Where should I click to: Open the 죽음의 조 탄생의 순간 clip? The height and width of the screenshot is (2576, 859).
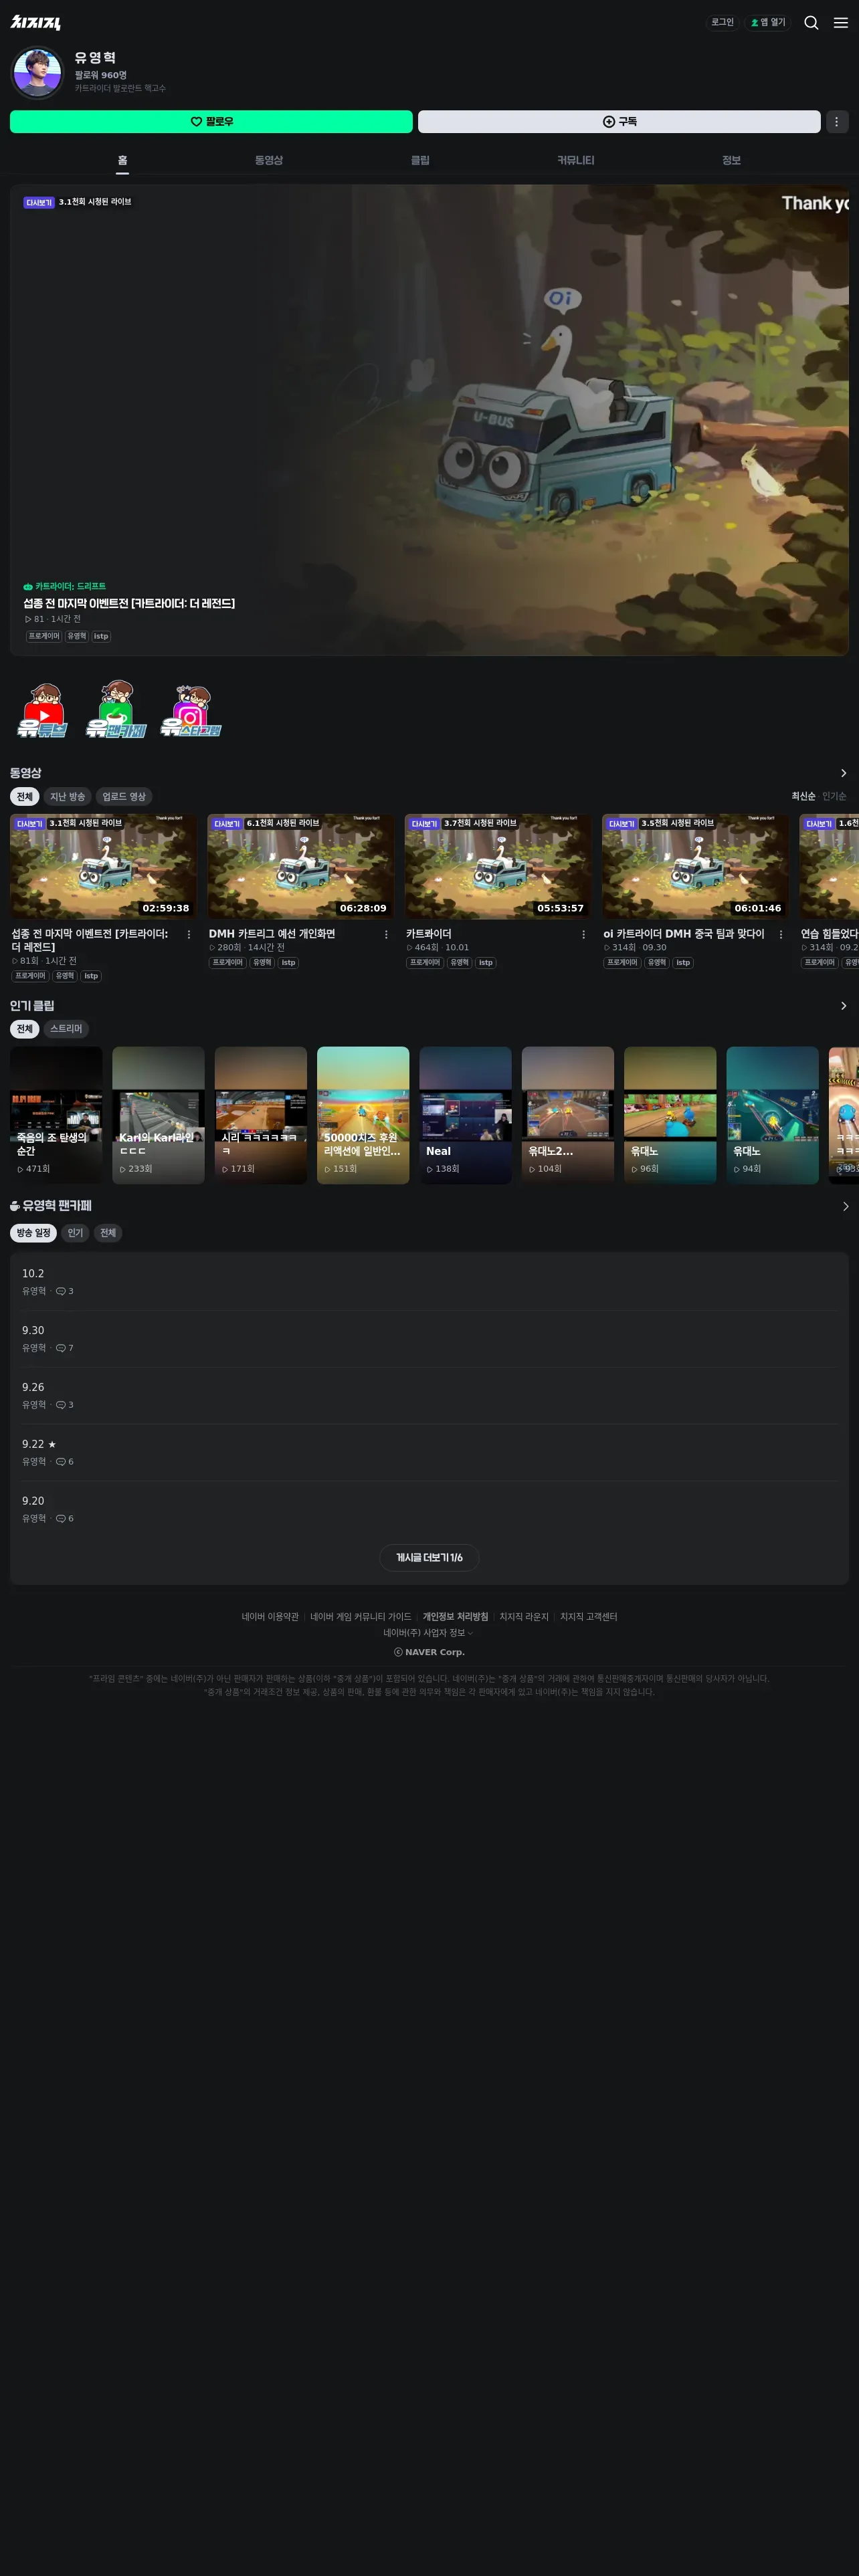pos(56,1115)
